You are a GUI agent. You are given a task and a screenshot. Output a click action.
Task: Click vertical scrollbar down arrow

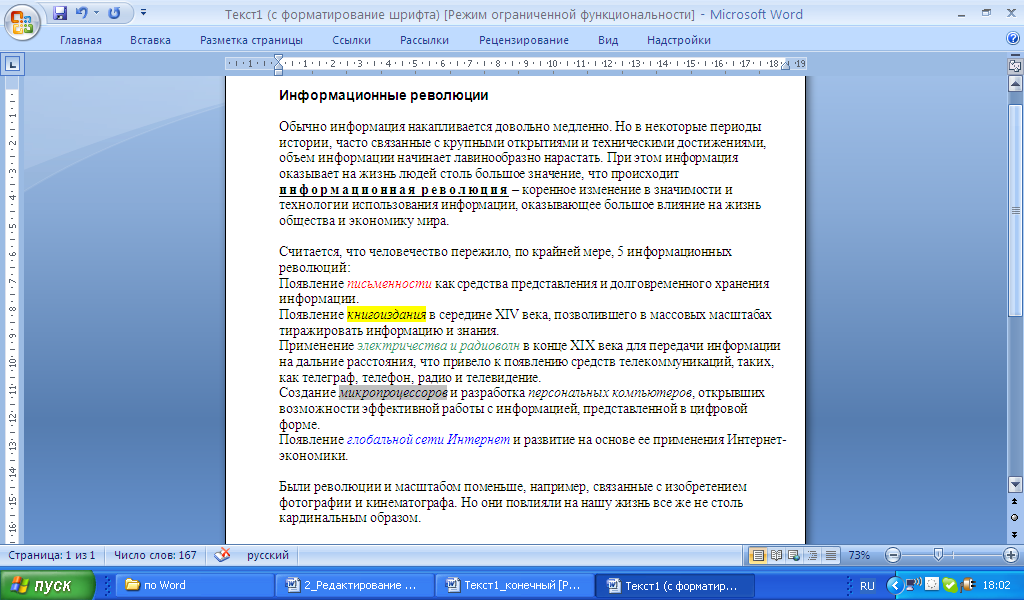point(1015,484)
